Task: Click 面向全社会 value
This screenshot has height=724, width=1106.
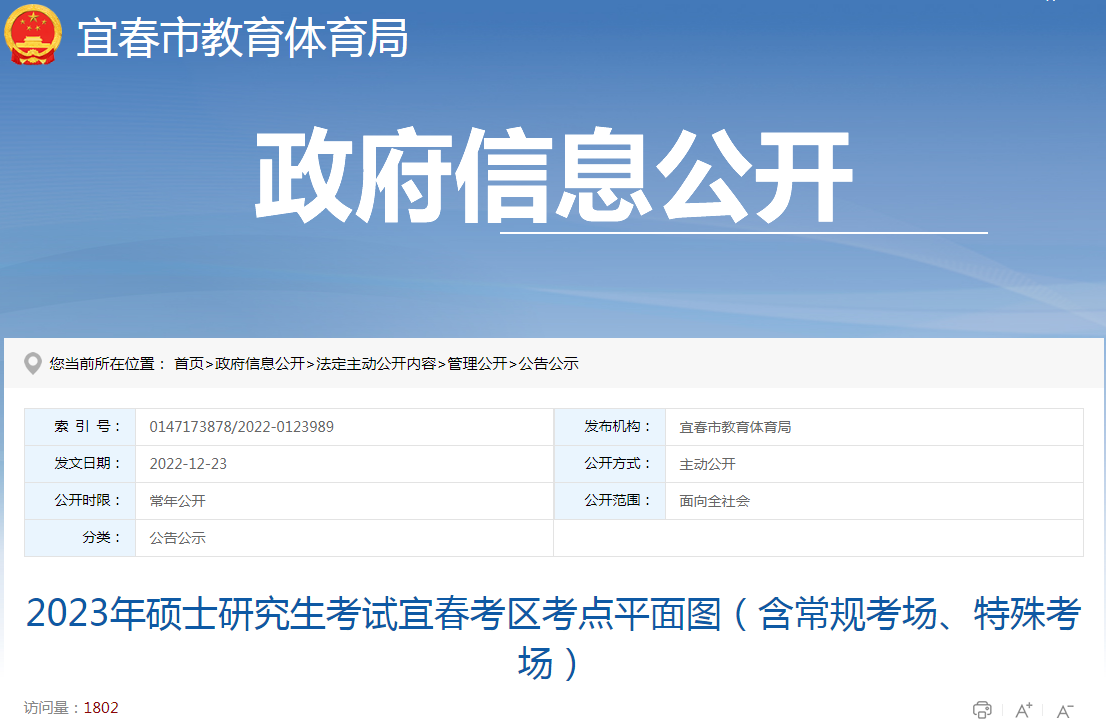Action: (x=715, y=501)
